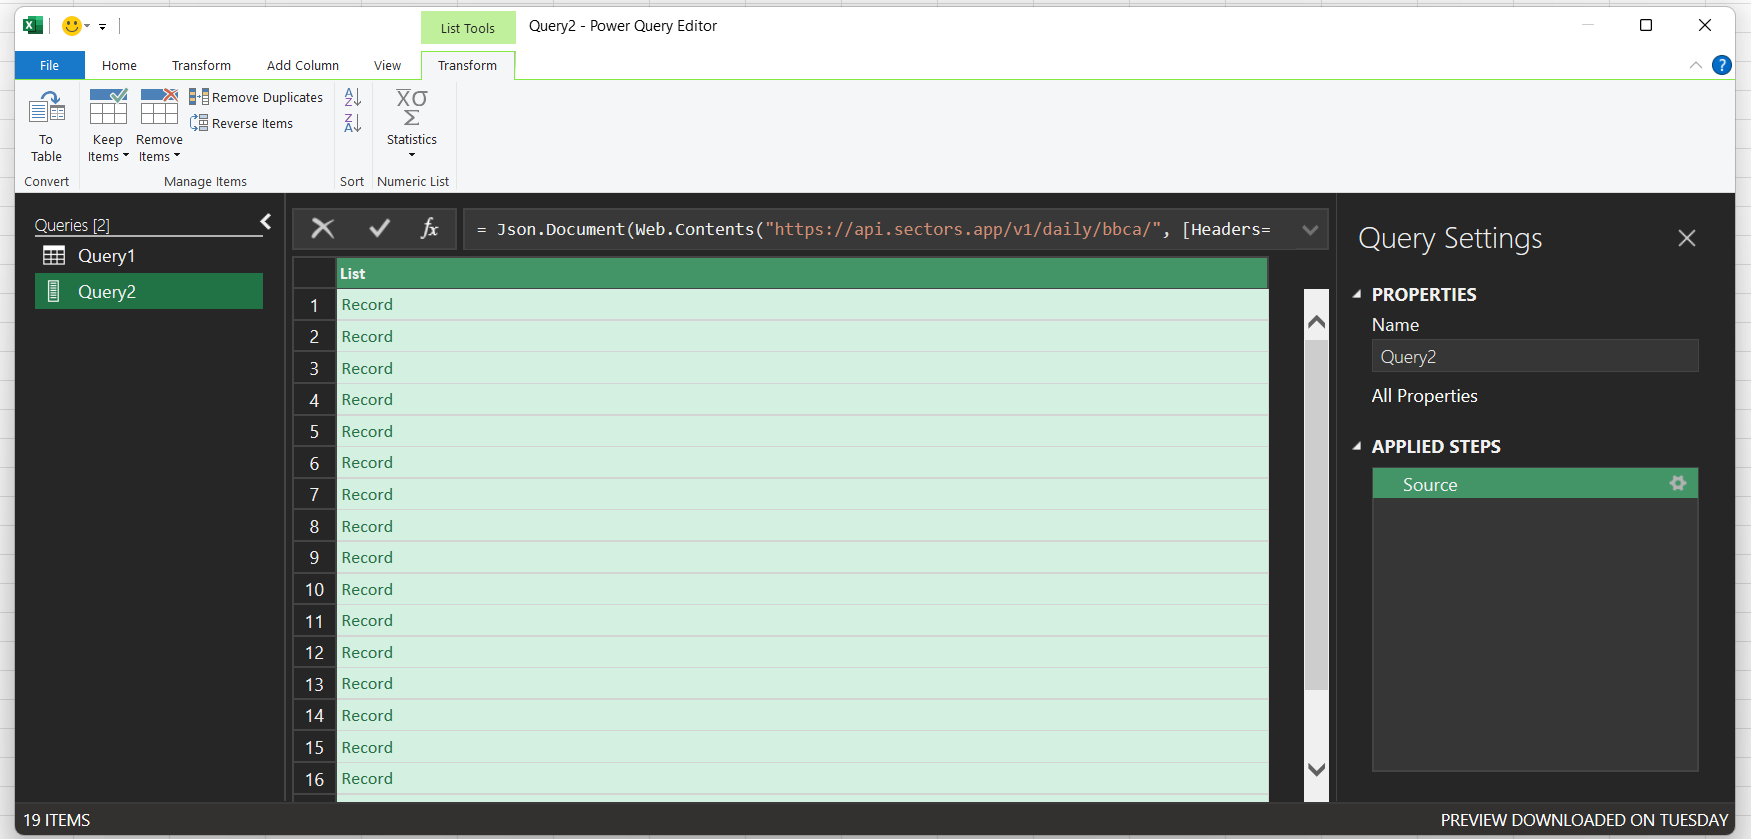Edit the query Name field

1535,356
